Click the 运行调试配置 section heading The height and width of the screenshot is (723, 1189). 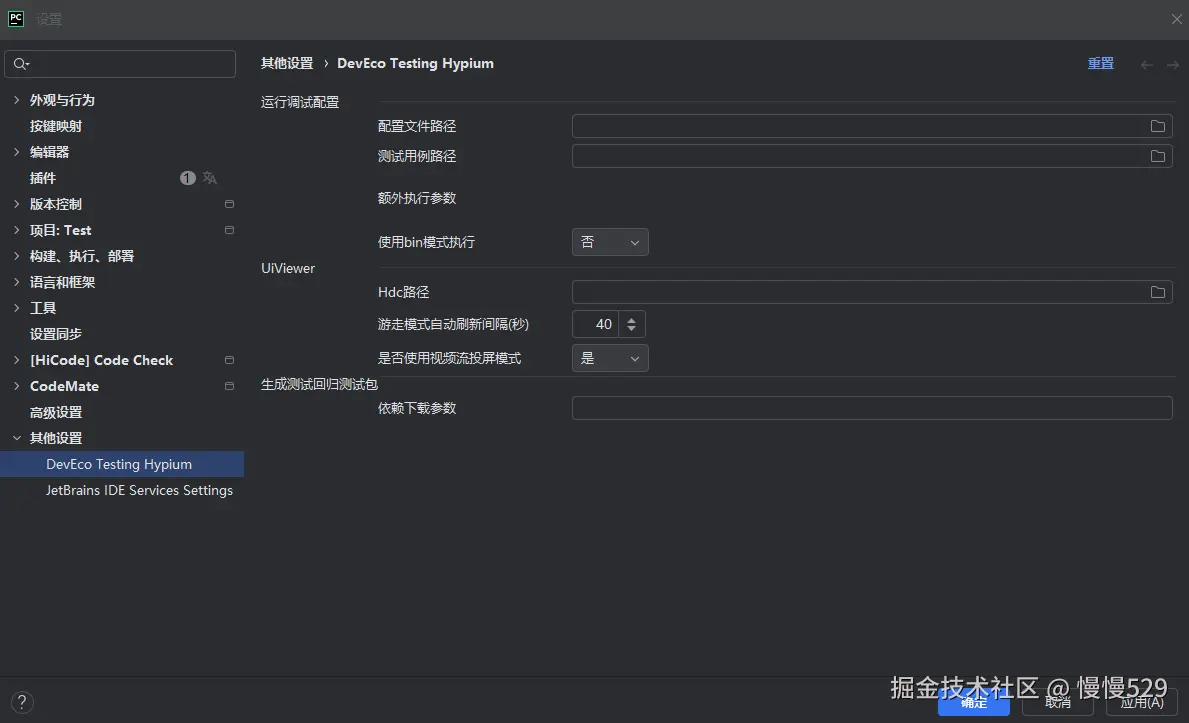tap(300, 102)
